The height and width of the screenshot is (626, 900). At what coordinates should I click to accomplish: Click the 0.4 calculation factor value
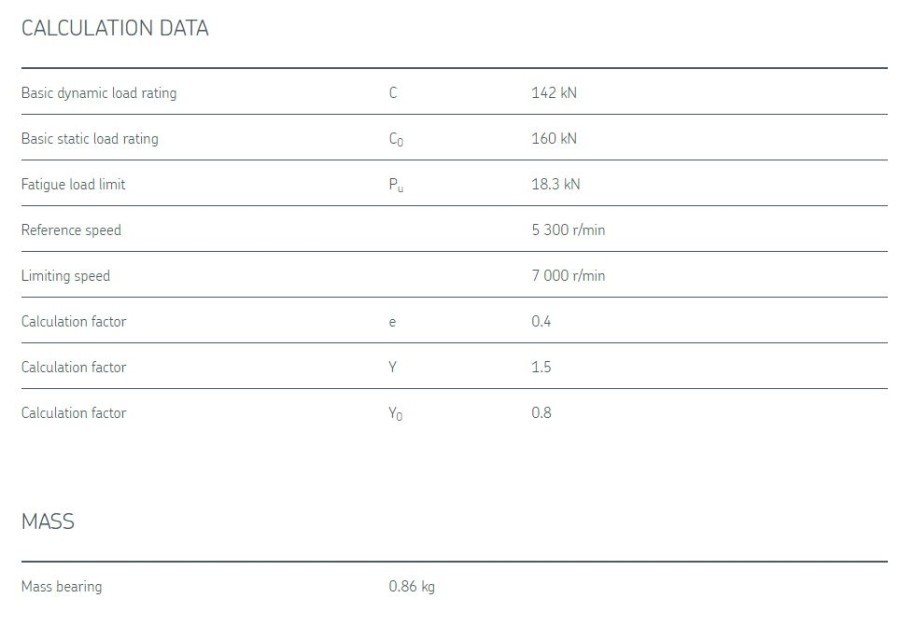(x=541, y=321)
